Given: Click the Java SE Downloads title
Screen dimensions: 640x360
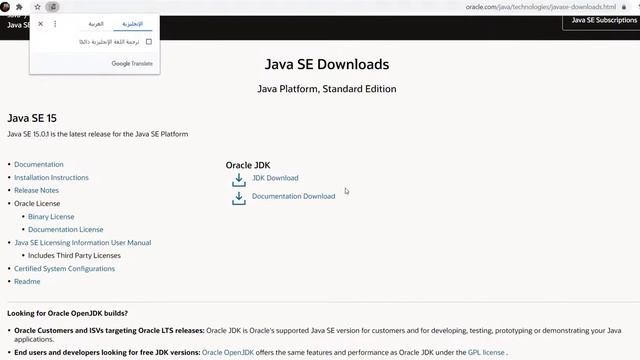Looking at the screenshot, I should pos(327,64).
